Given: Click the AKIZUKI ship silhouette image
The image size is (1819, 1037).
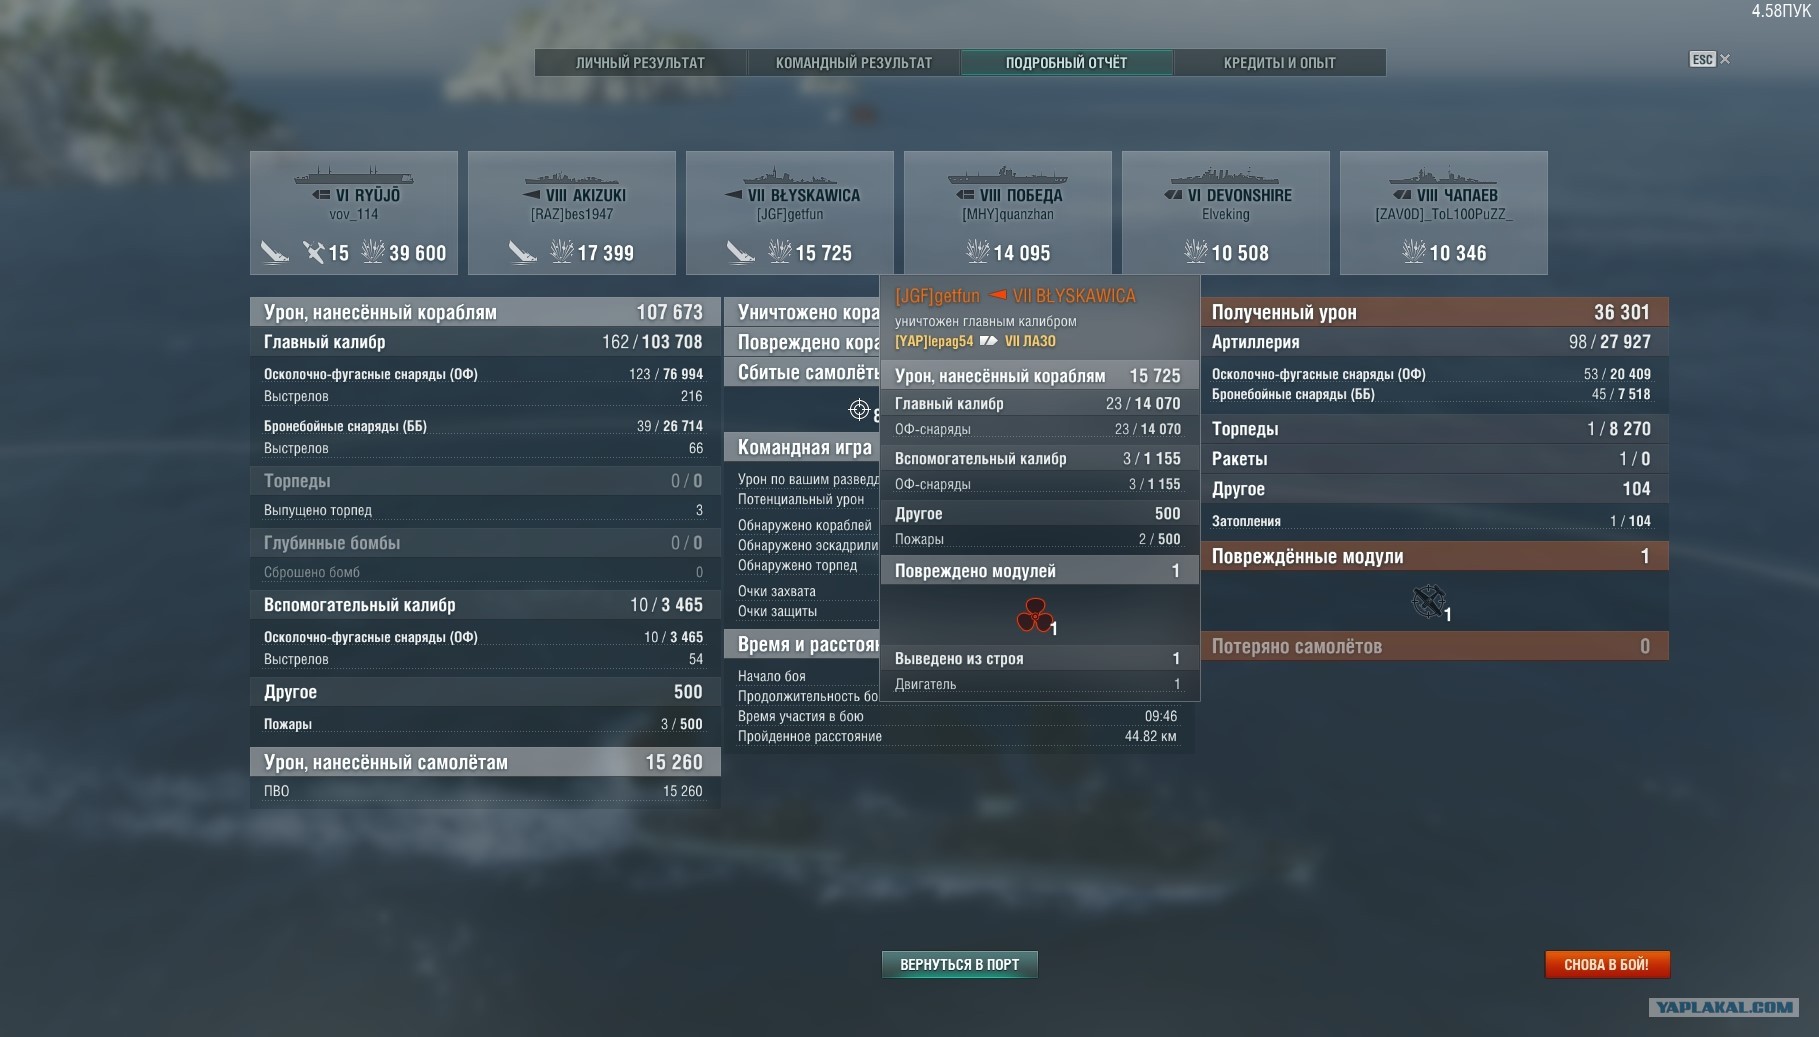Looking at the screenshot, I should (x=572, y=177).
